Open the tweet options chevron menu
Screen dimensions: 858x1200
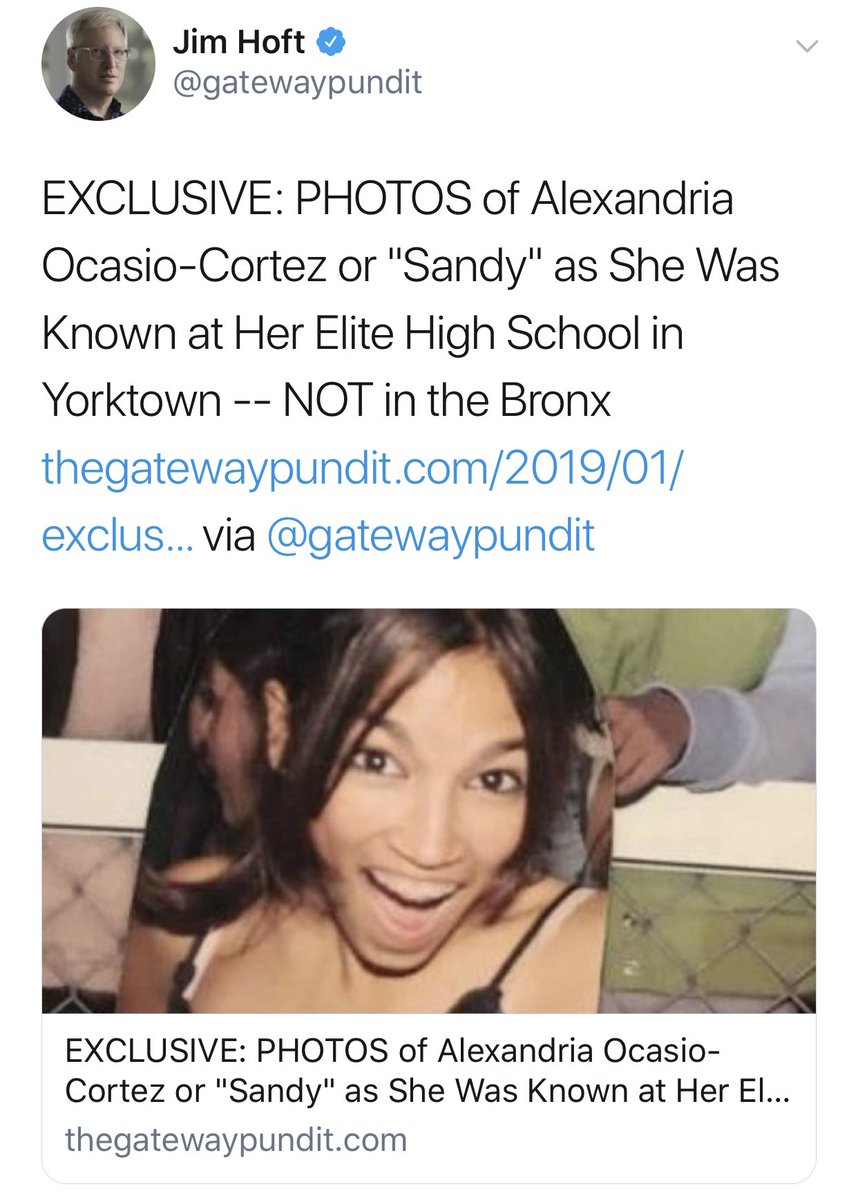pos(806,46)
